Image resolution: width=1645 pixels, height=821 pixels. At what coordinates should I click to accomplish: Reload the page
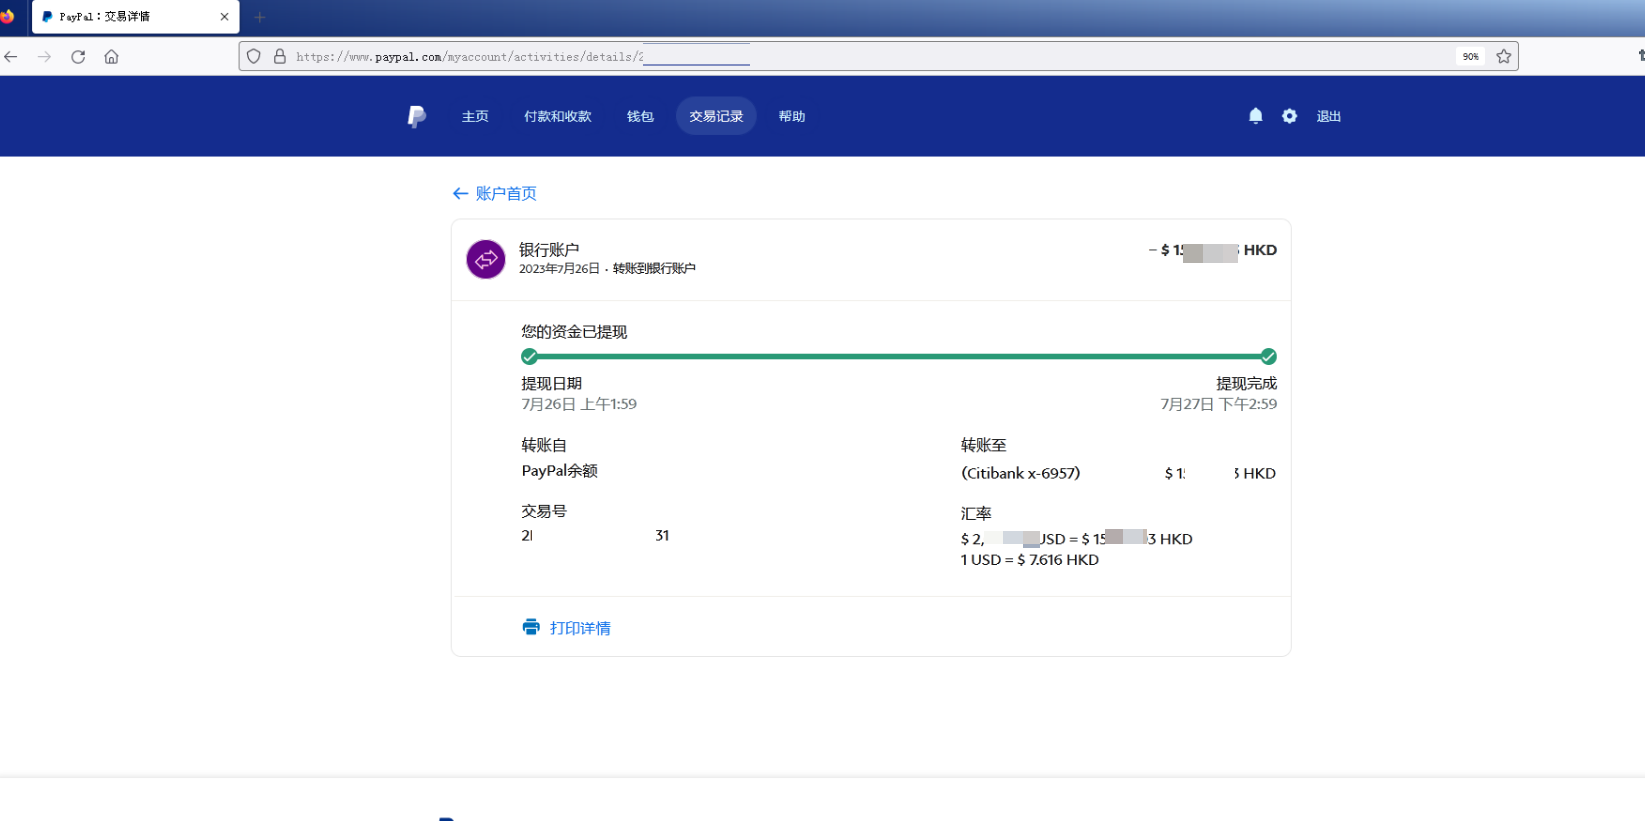[x=78, y=57]
